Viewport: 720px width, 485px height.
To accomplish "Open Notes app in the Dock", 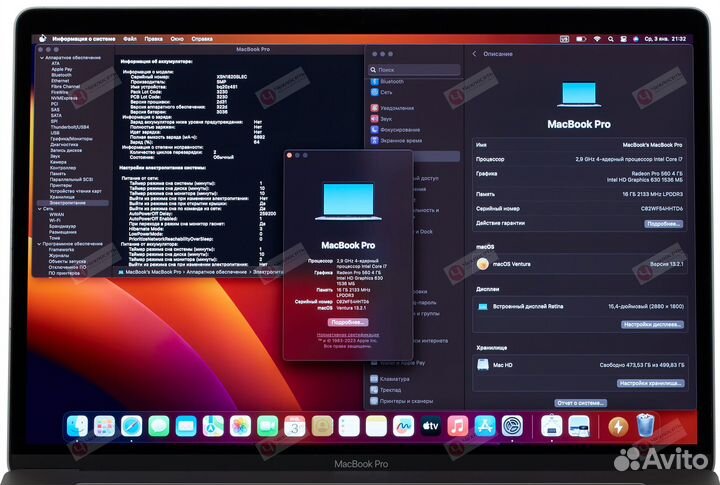I will 377,426.
